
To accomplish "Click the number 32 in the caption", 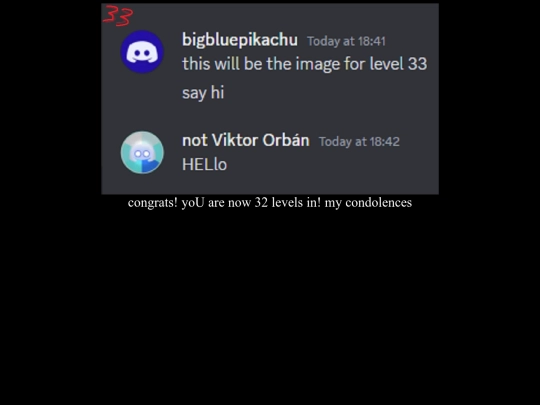I will [261, 202].
